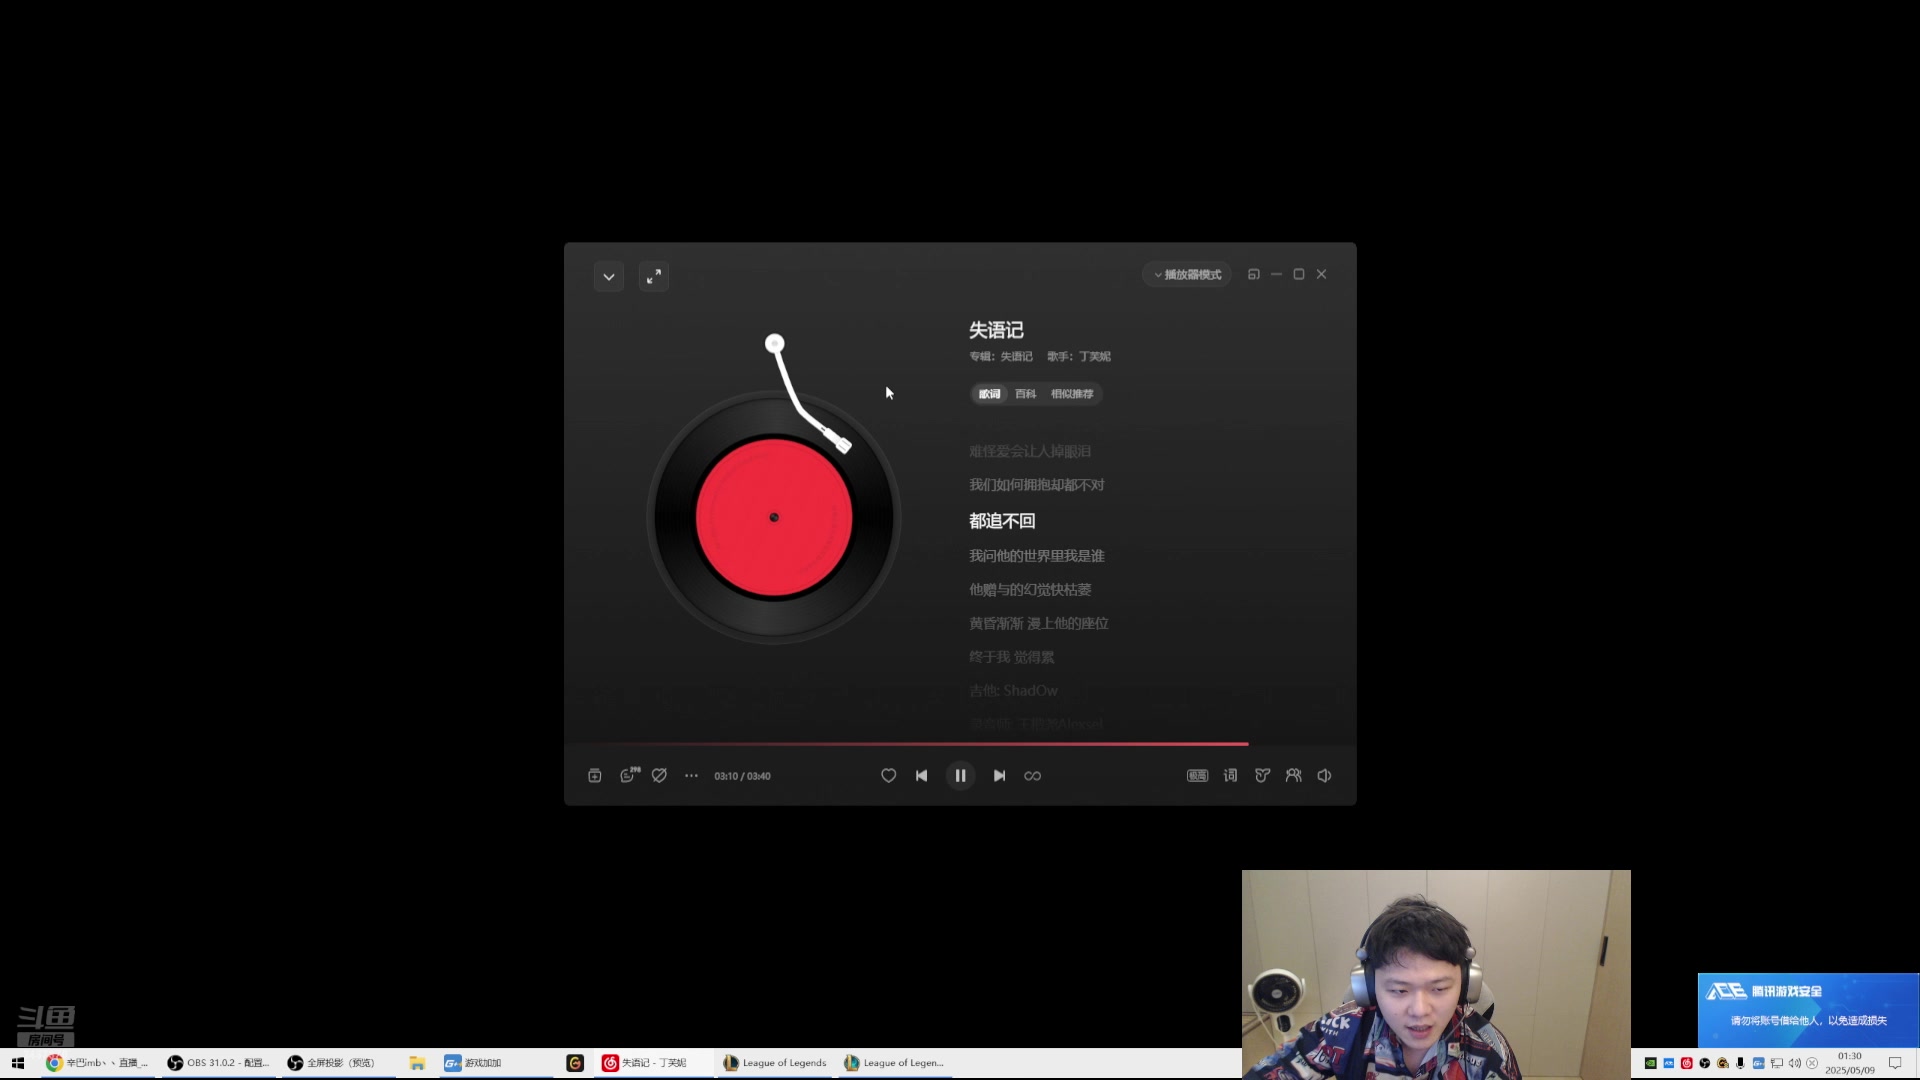Switch to 全屏投影 (预览) OBS projector window
The height and width of the screenshot is (1080, 1920).
339,1063
